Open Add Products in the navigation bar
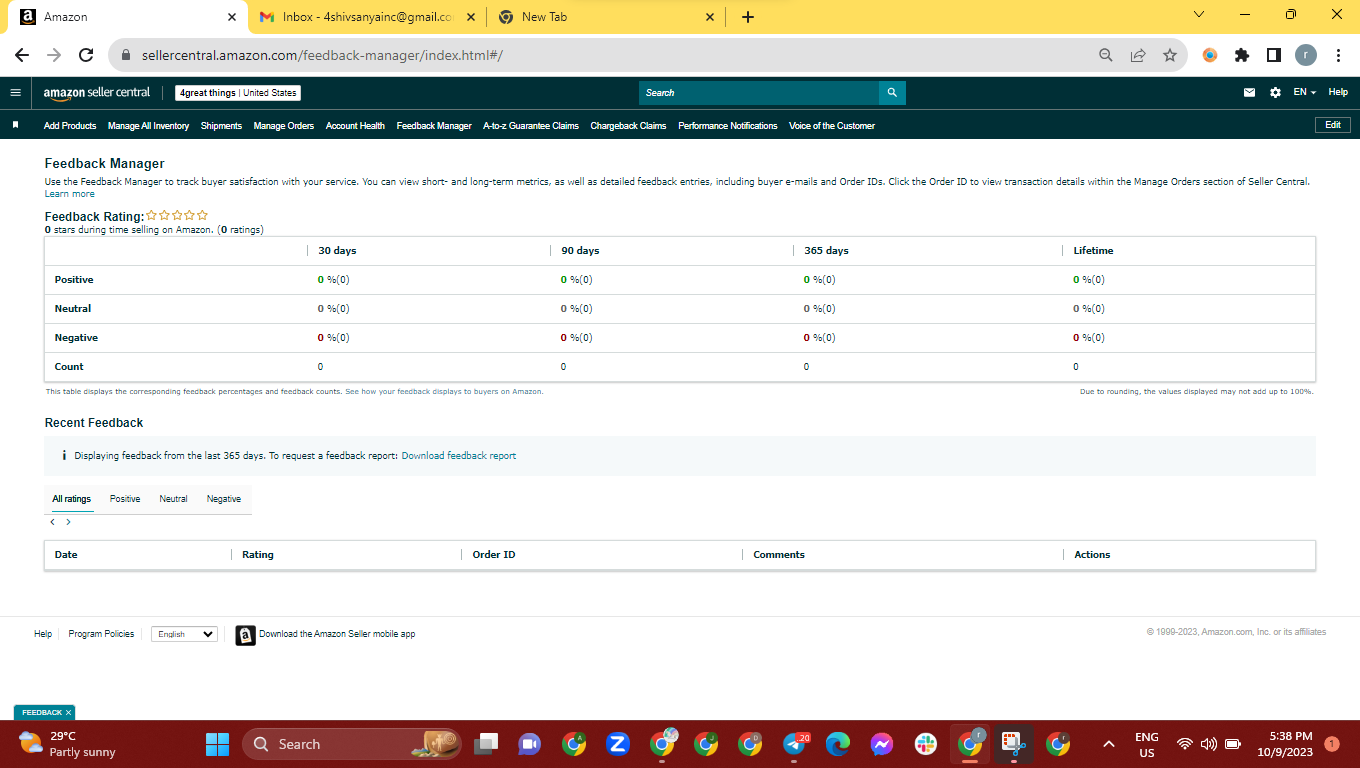 click(70, 126)
